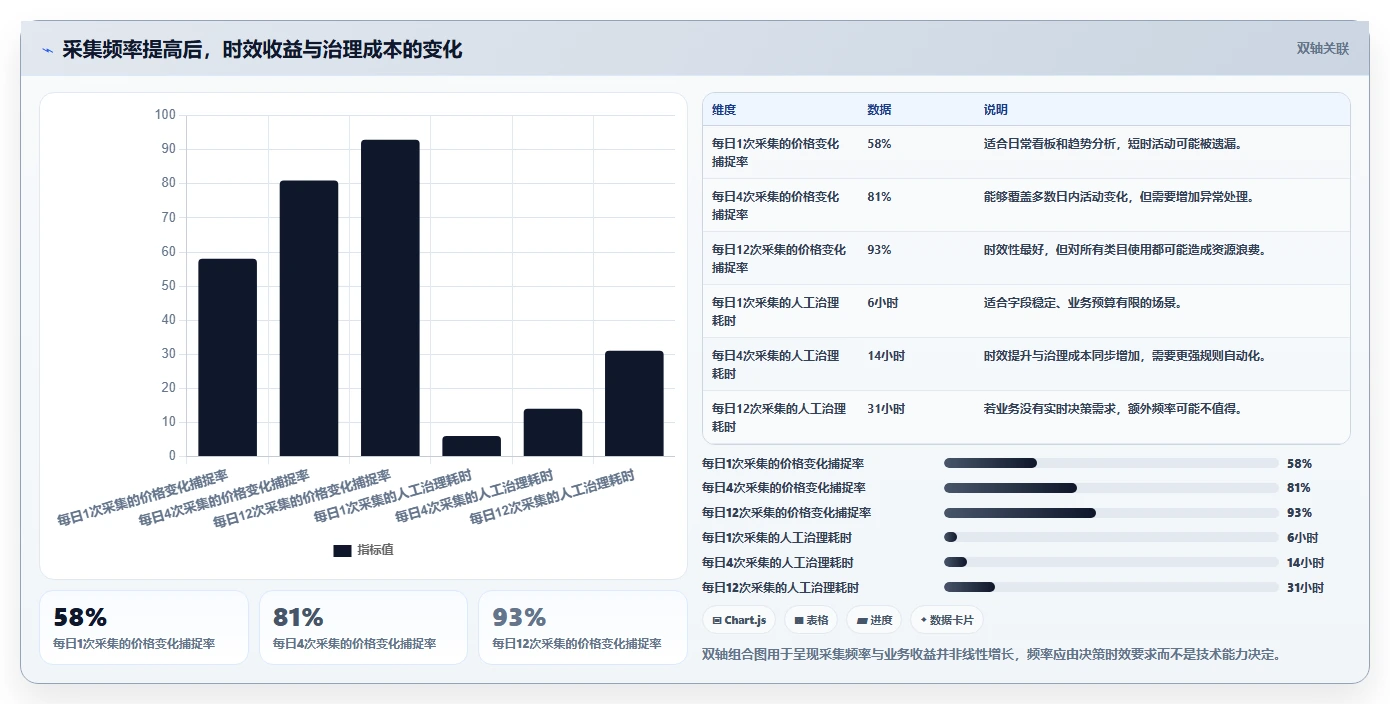The height and width of the screenshot is (704, 1390).
Task: Click the 6小时 progress bar
Action: click(x=1111, y=537)
